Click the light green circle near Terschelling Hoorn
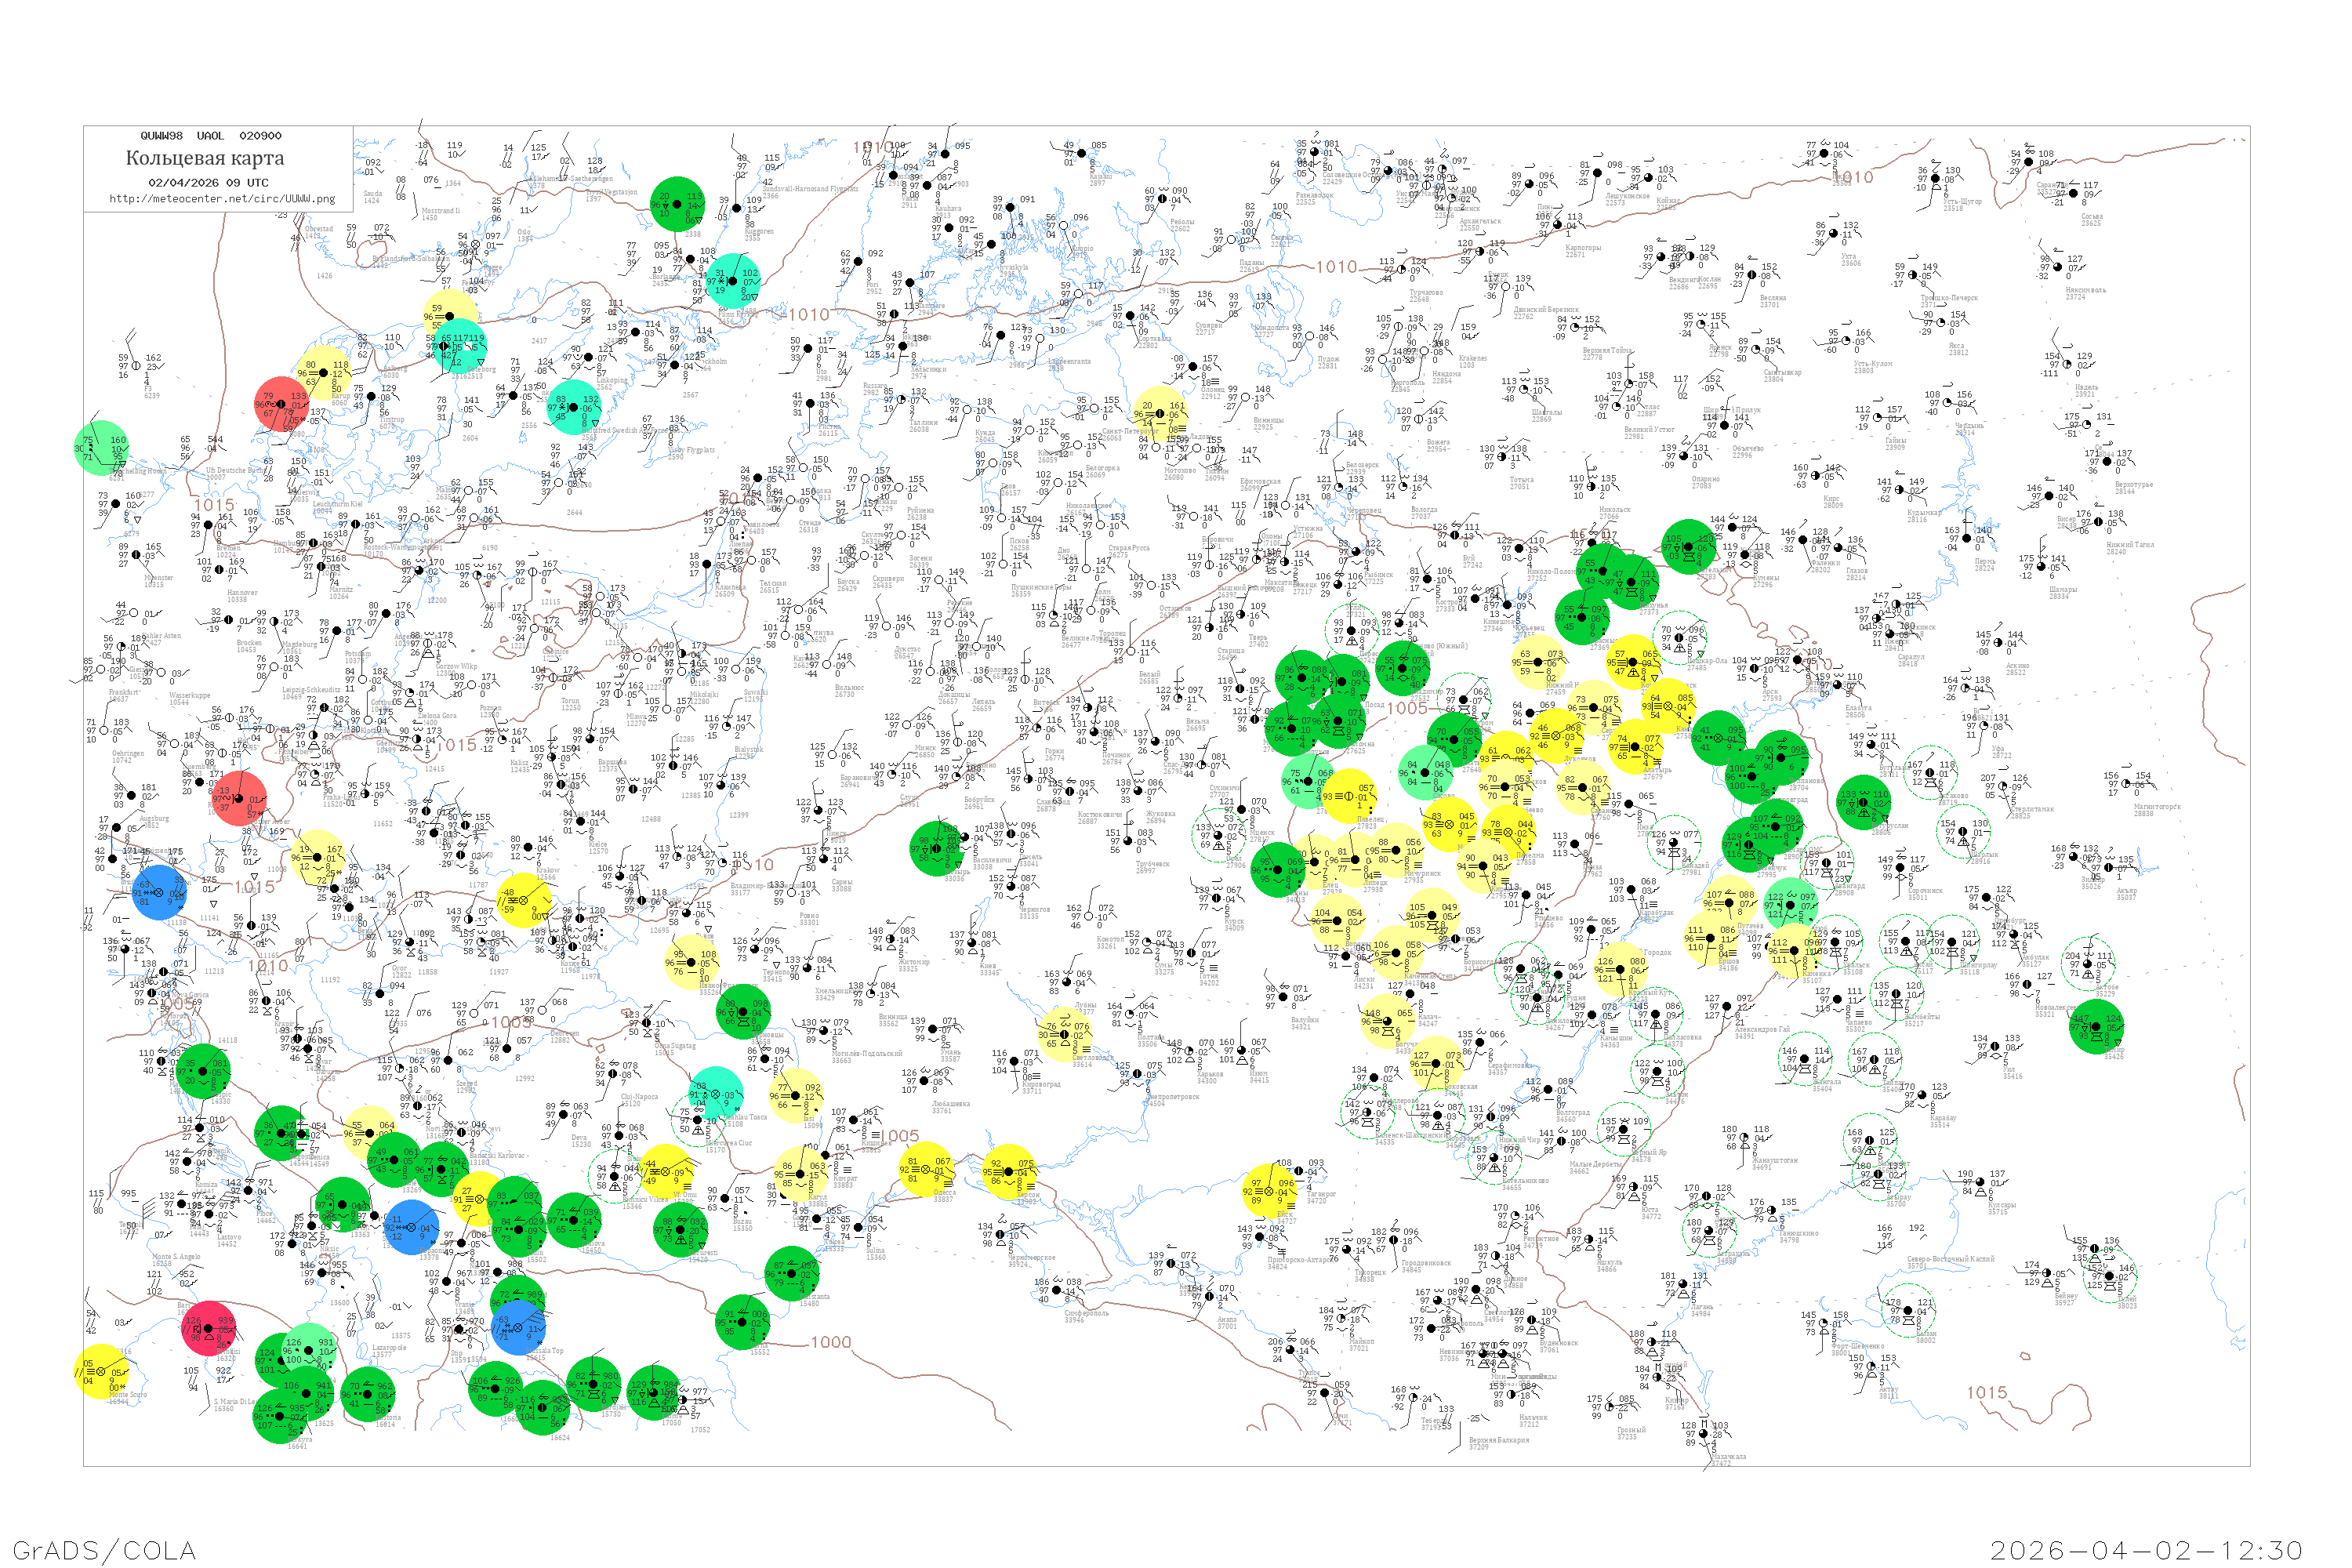2352x1568 pixels. click(x=101, y=448)
